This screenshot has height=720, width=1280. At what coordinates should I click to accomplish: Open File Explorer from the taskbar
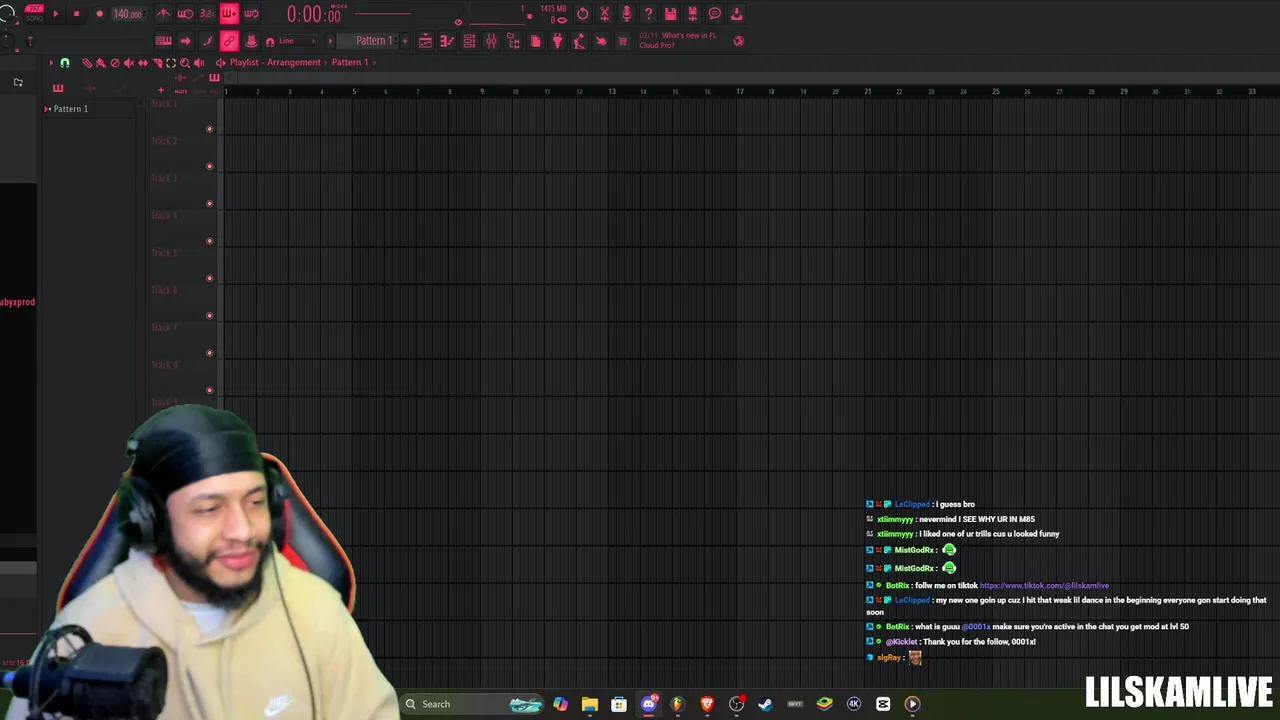point(590,704)
